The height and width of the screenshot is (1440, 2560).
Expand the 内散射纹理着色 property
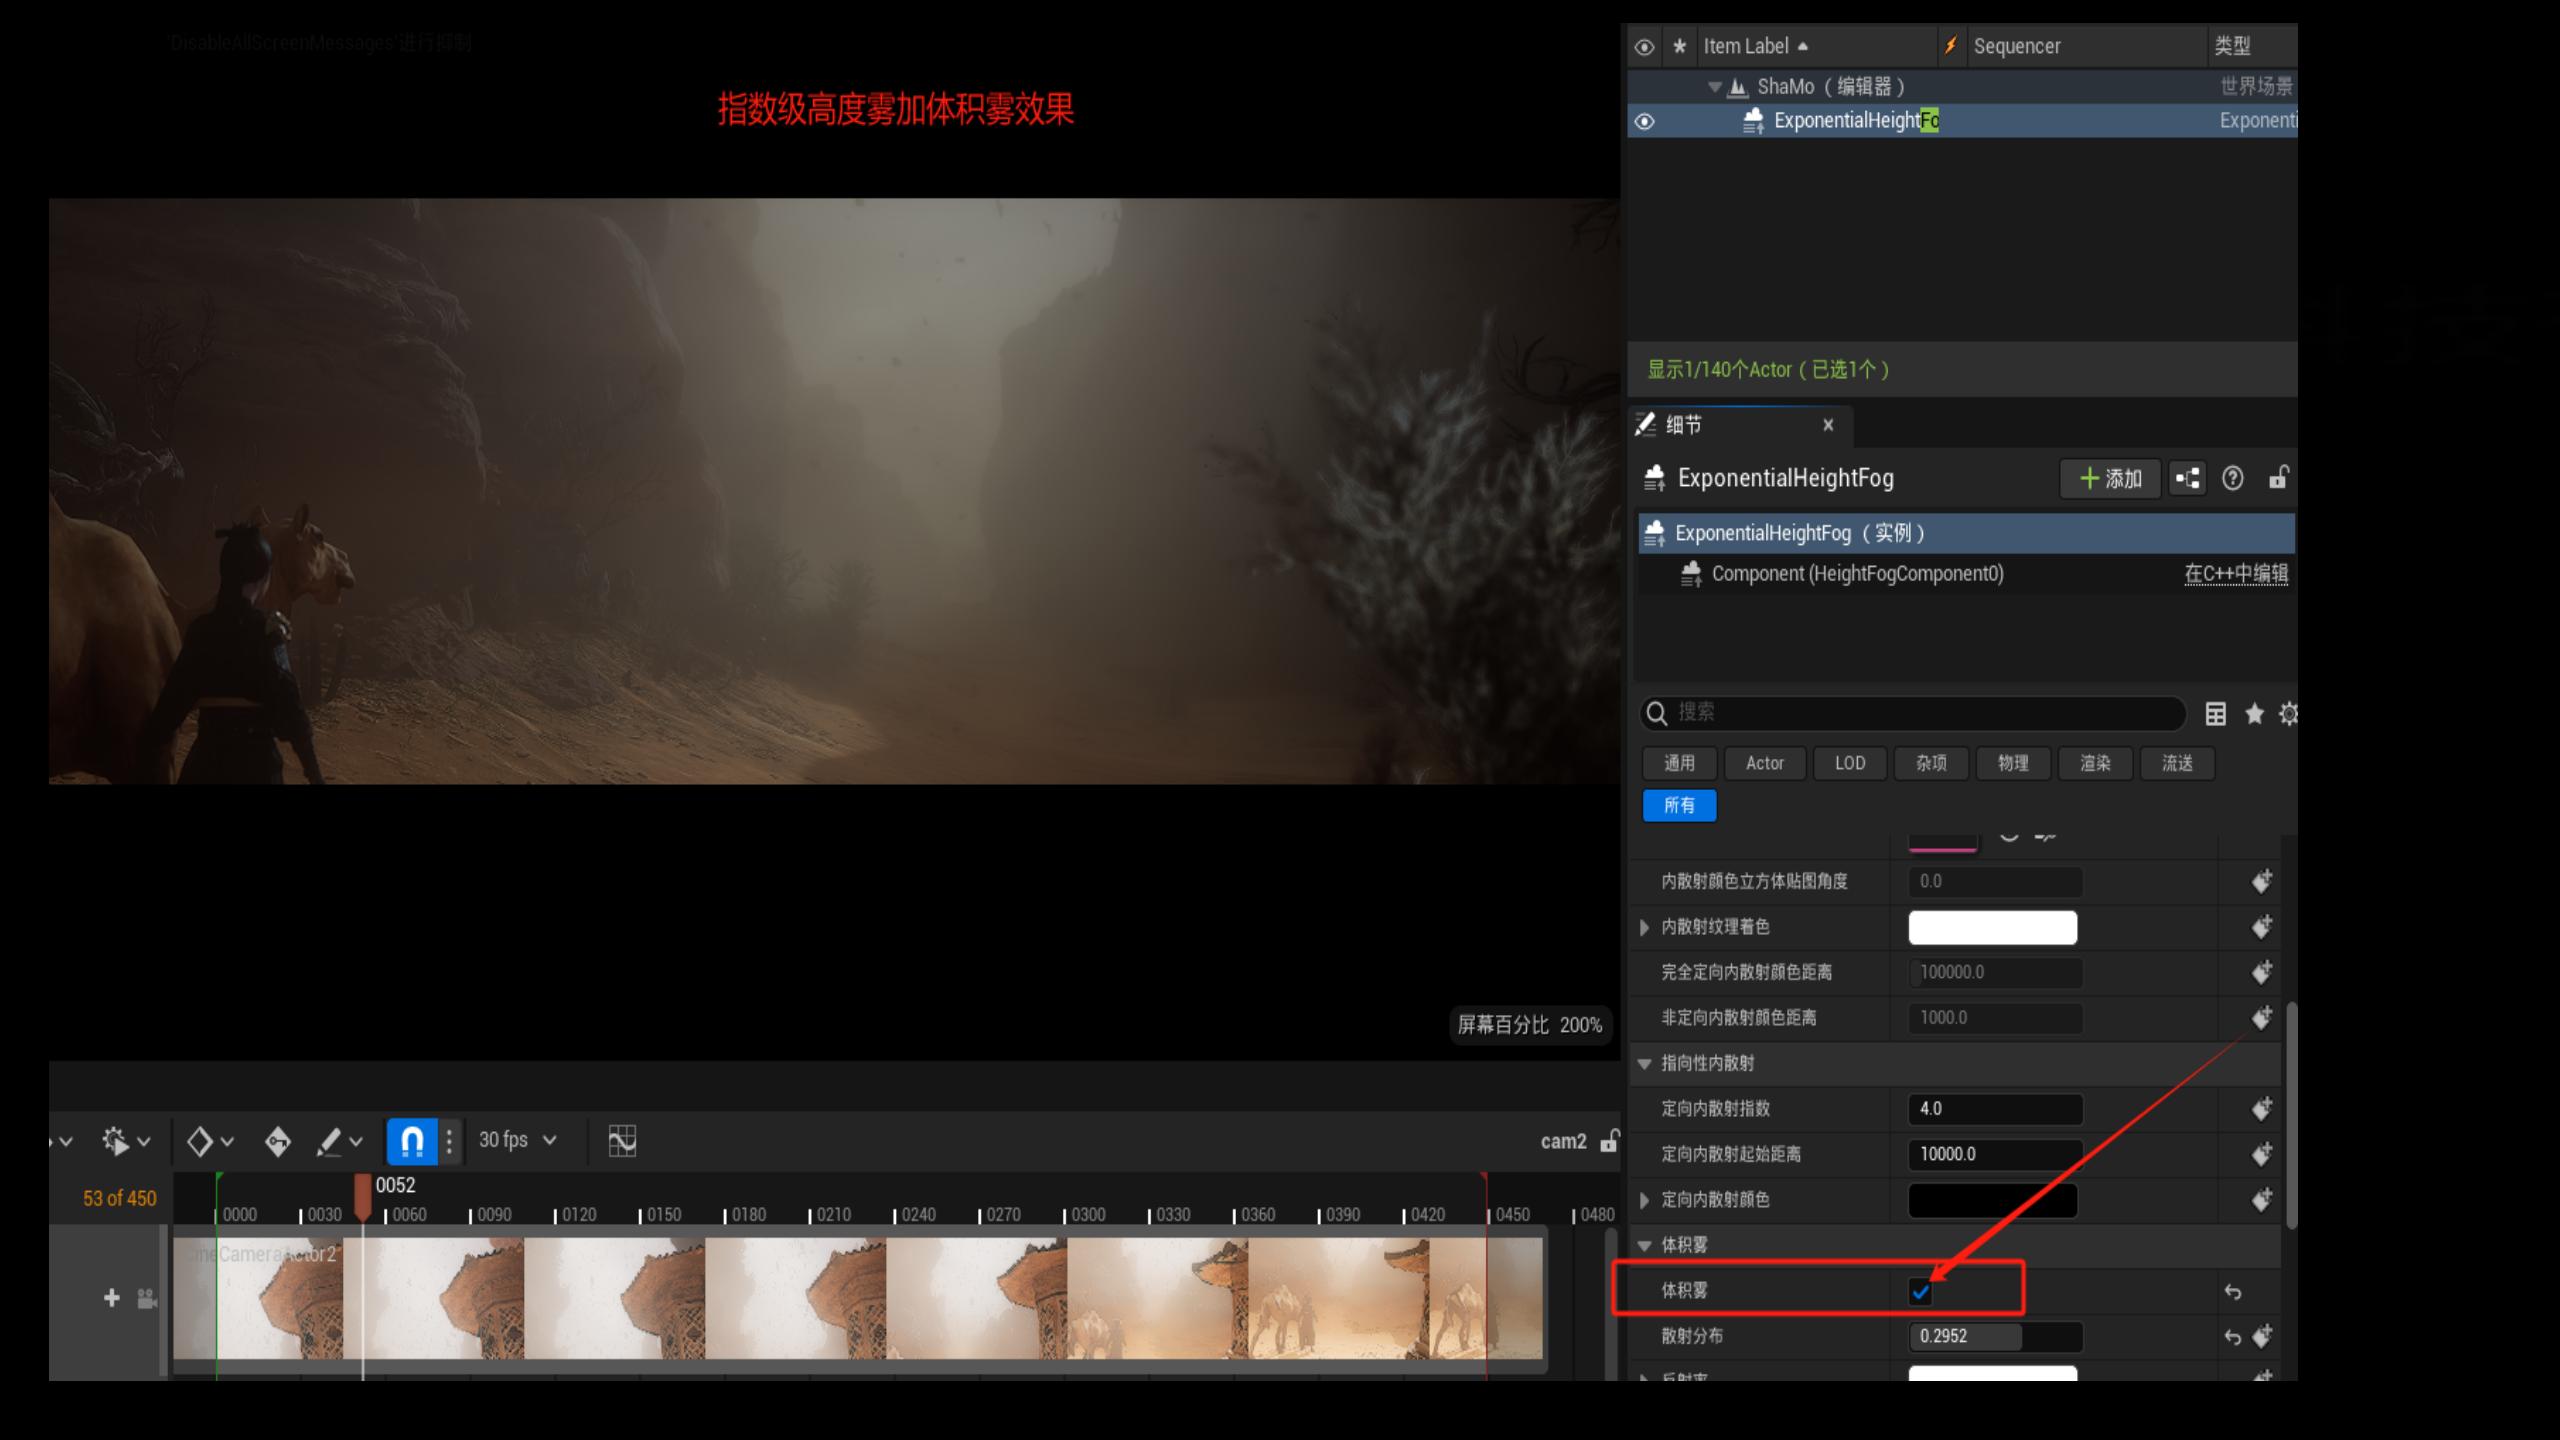[1644, 928]
